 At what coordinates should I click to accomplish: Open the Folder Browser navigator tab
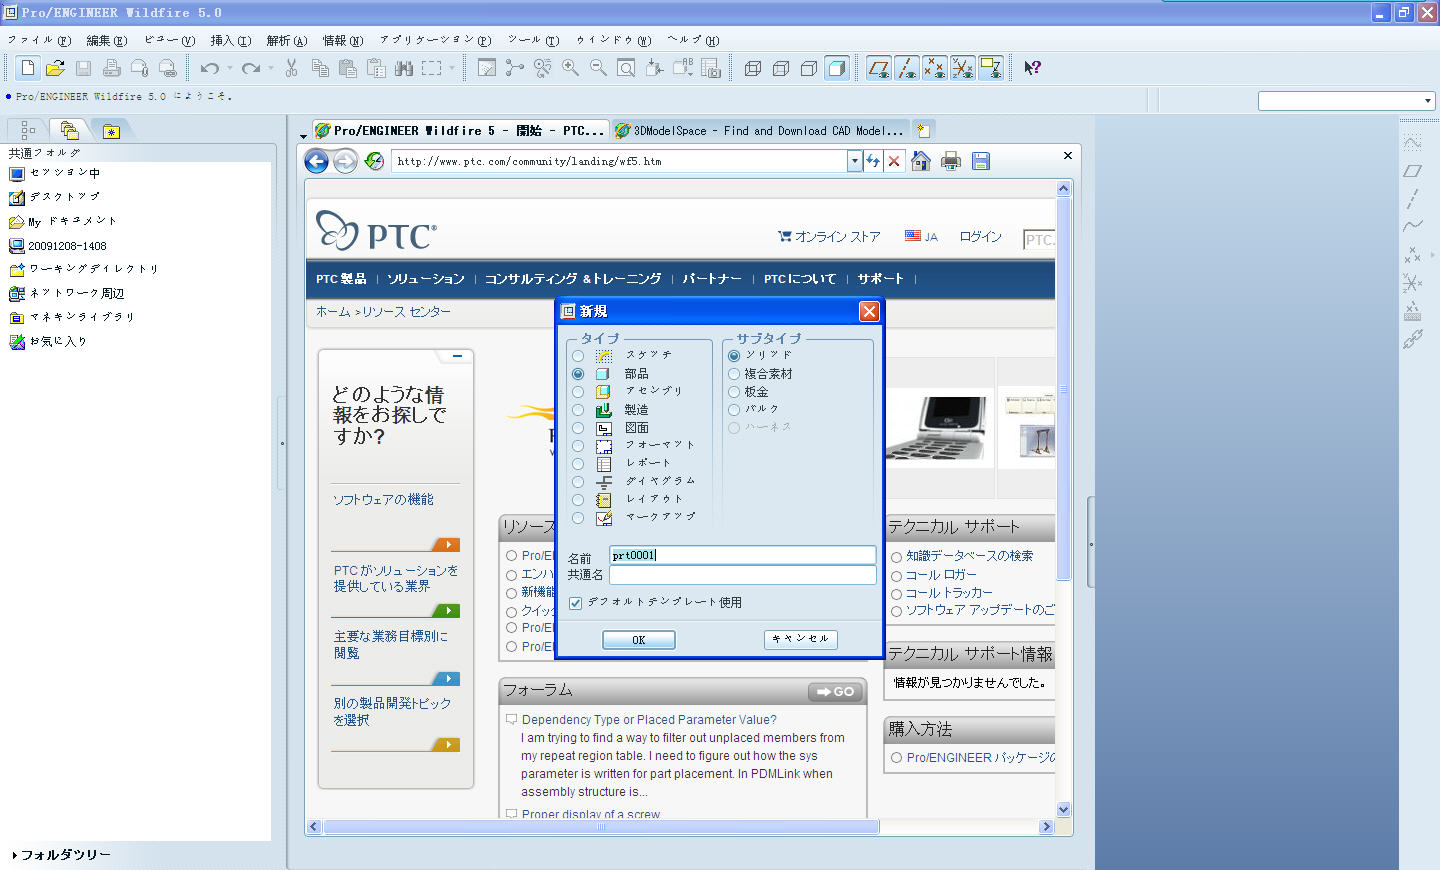coord(69,130)
